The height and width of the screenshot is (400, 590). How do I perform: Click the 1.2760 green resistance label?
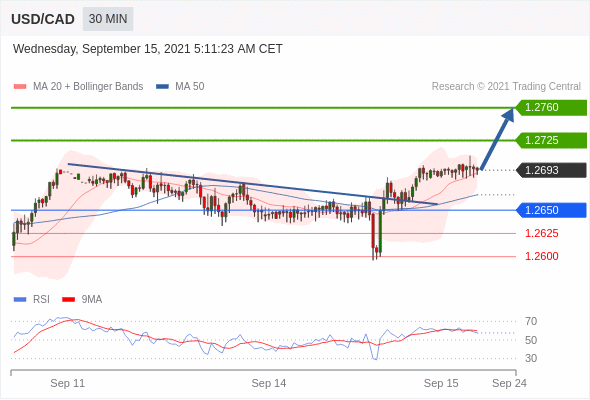coord(551,108)
